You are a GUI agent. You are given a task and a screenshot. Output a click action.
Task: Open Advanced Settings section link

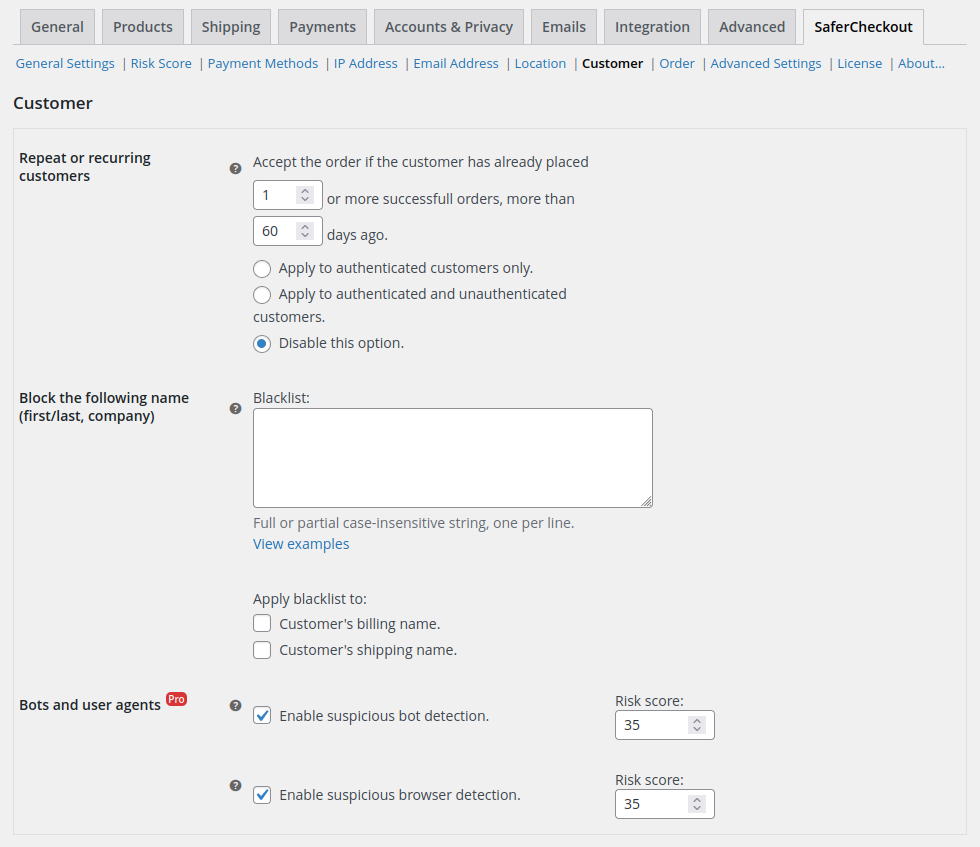click(x=766, y=64)
